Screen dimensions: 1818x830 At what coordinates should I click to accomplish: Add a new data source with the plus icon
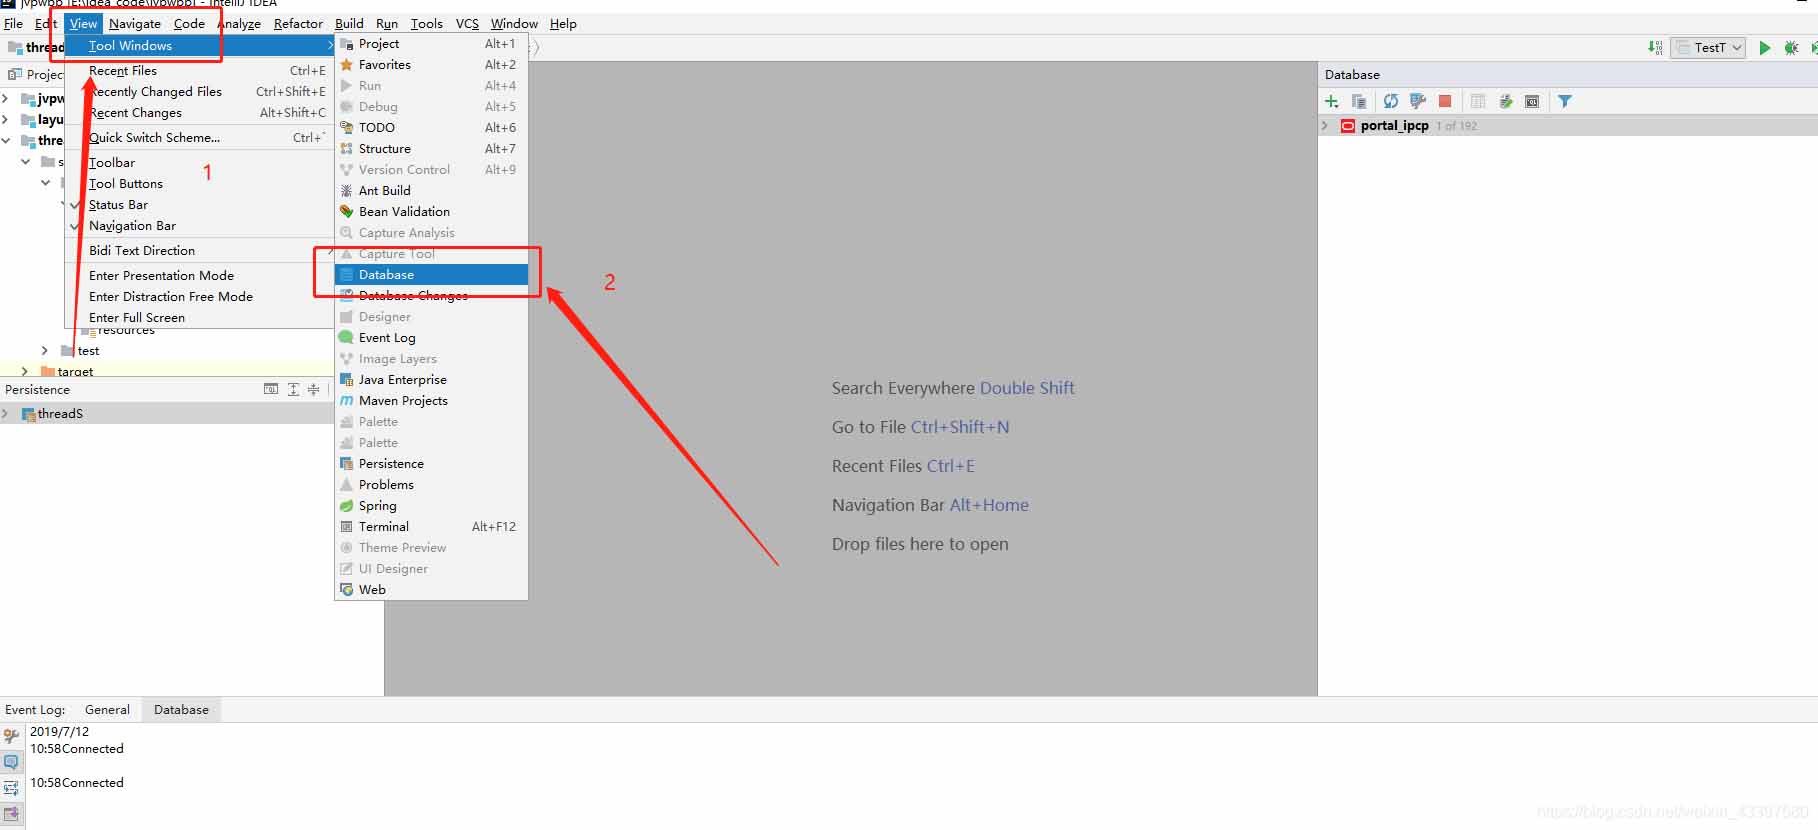(x=1332, y=101)
